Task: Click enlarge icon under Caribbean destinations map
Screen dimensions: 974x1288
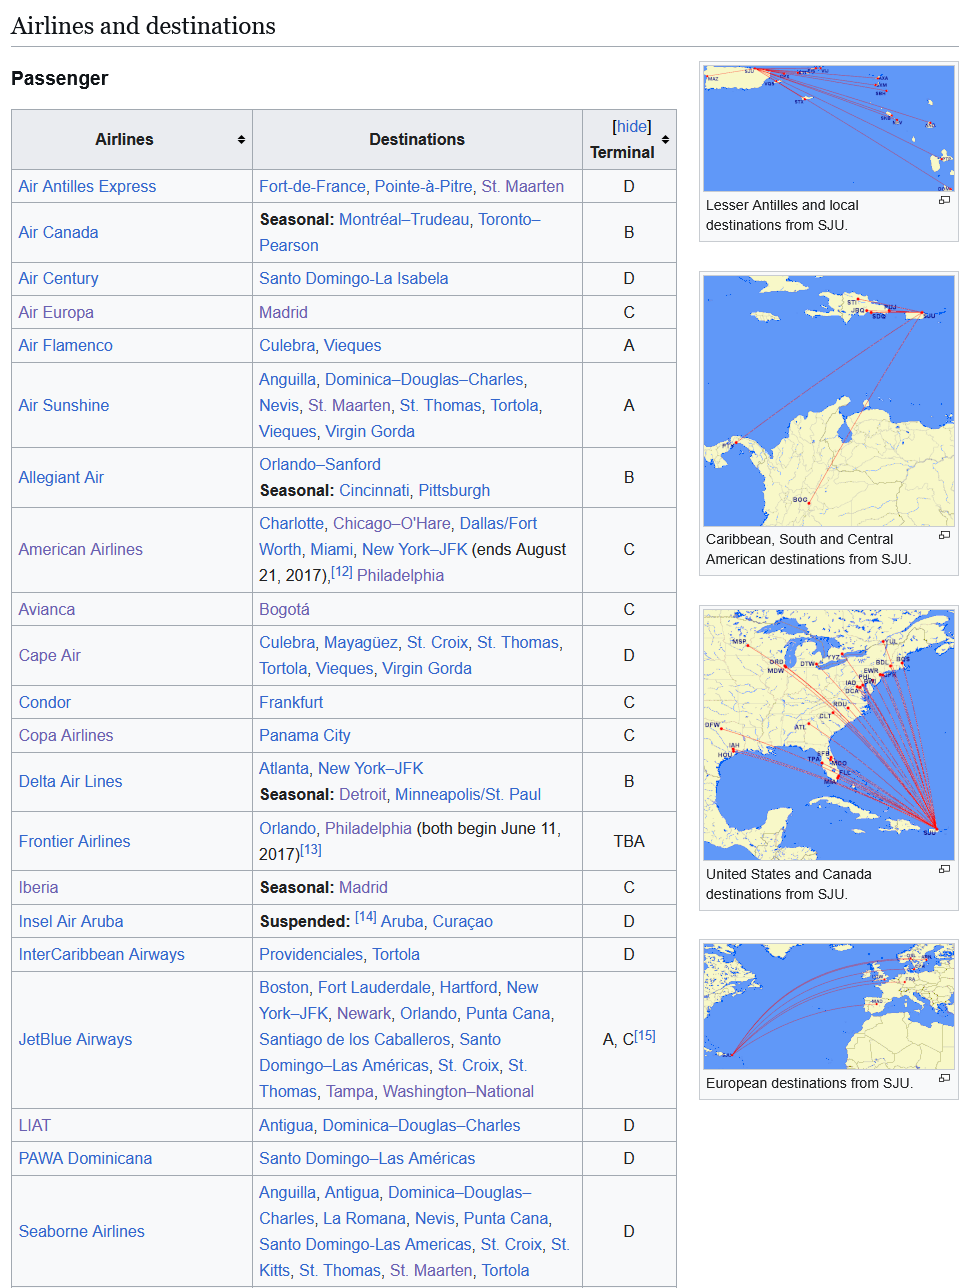Action: click(x=944, y=536)
